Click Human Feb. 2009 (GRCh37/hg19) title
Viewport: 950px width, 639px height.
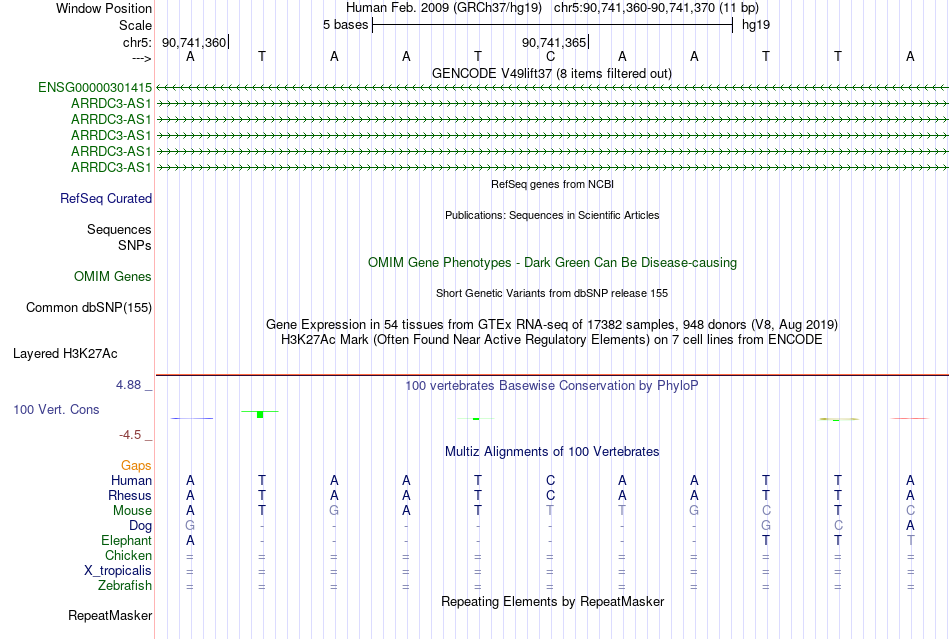pyautogui.click(x=444, y=8)
